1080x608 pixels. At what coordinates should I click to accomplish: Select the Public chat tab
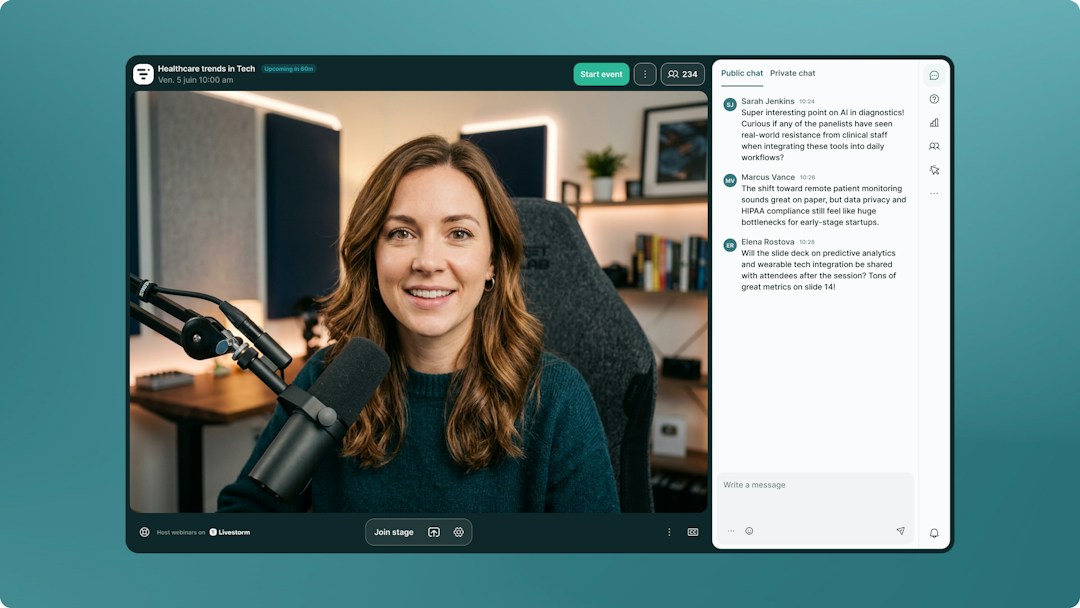point(742,73)
